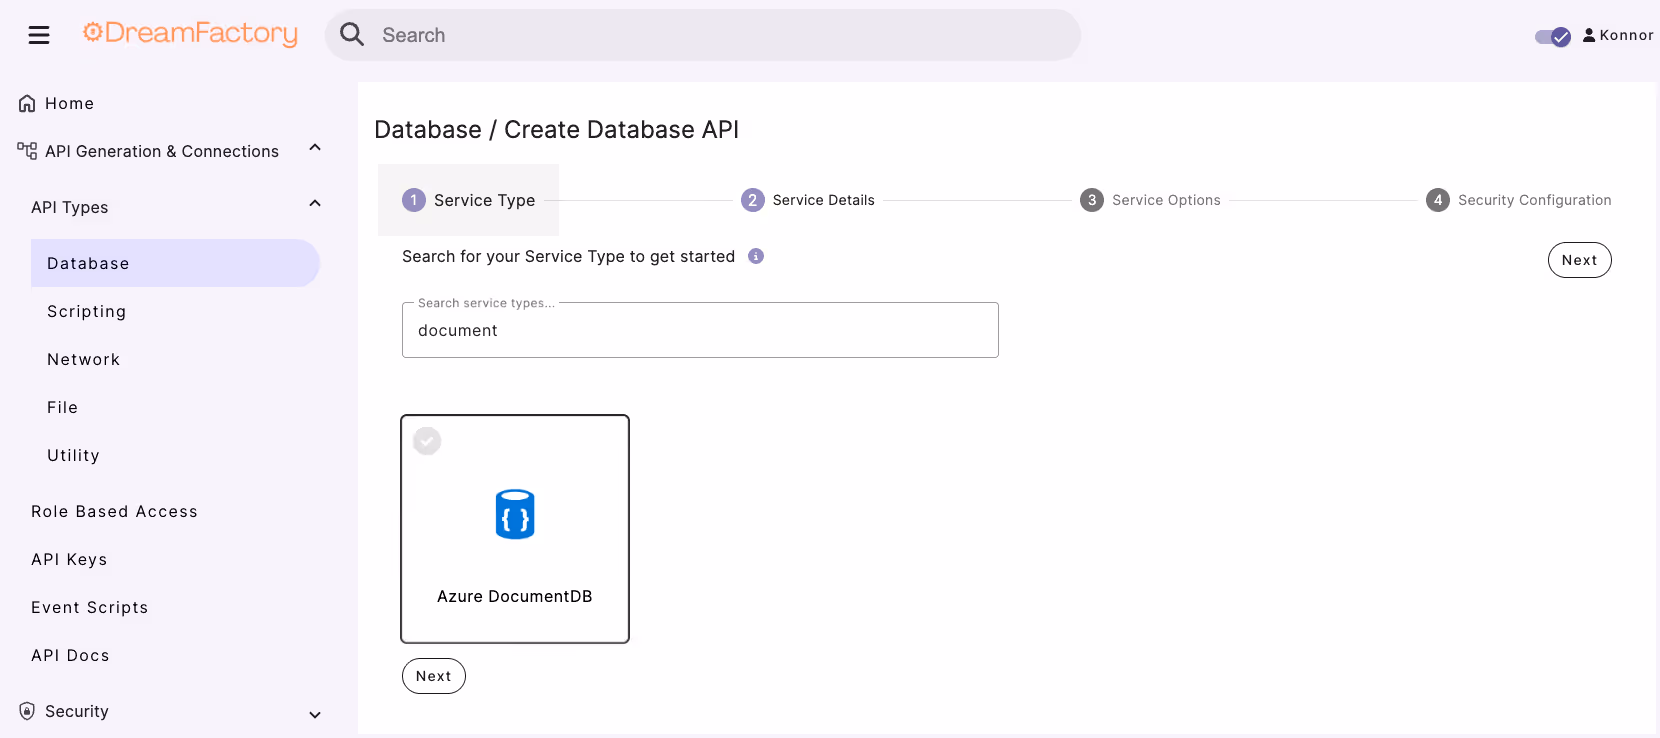Focus the Search service types field
Screen dimensions: 1660x738
pyautogui.click(x=700, y=330)
